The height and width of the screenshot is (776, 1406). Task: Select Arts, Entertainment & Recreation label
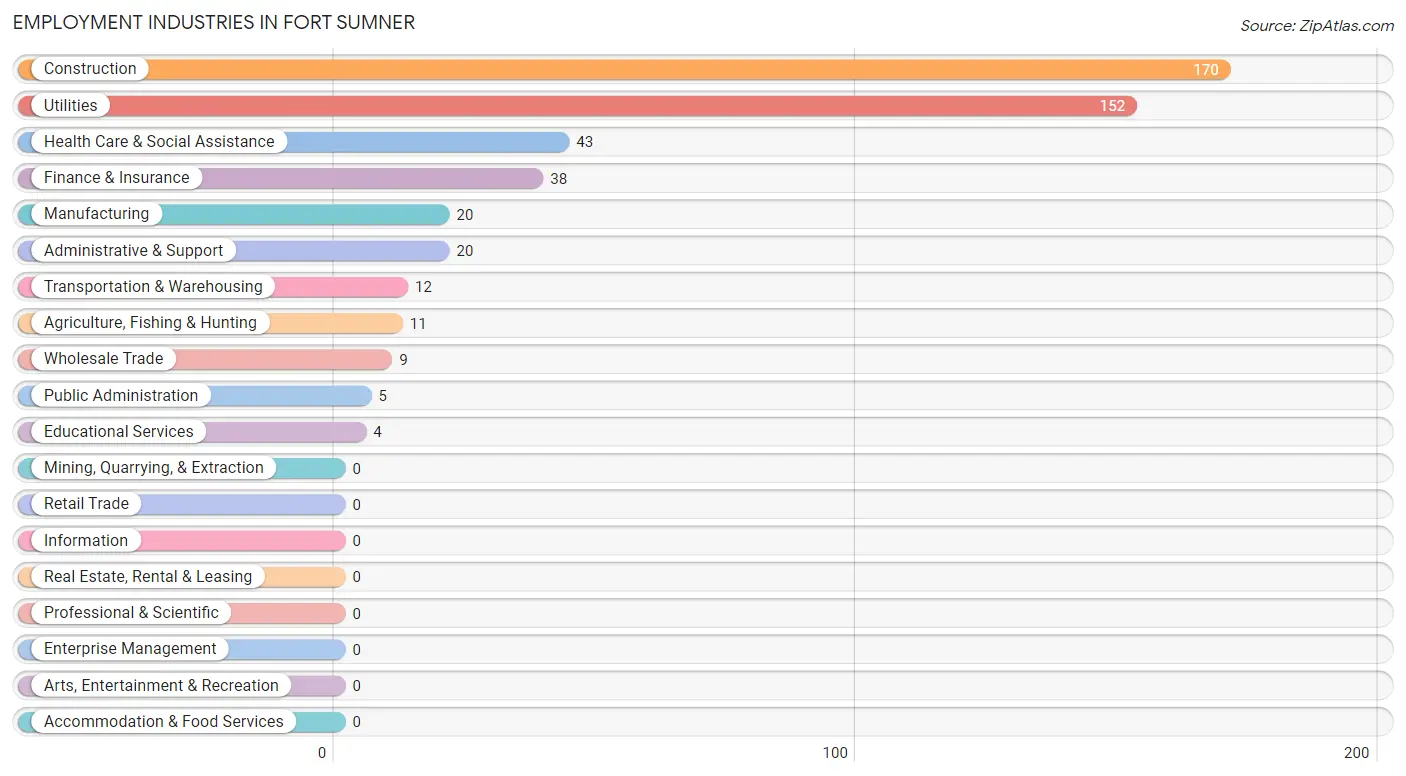pyautogui.click(x=161, y=685)
